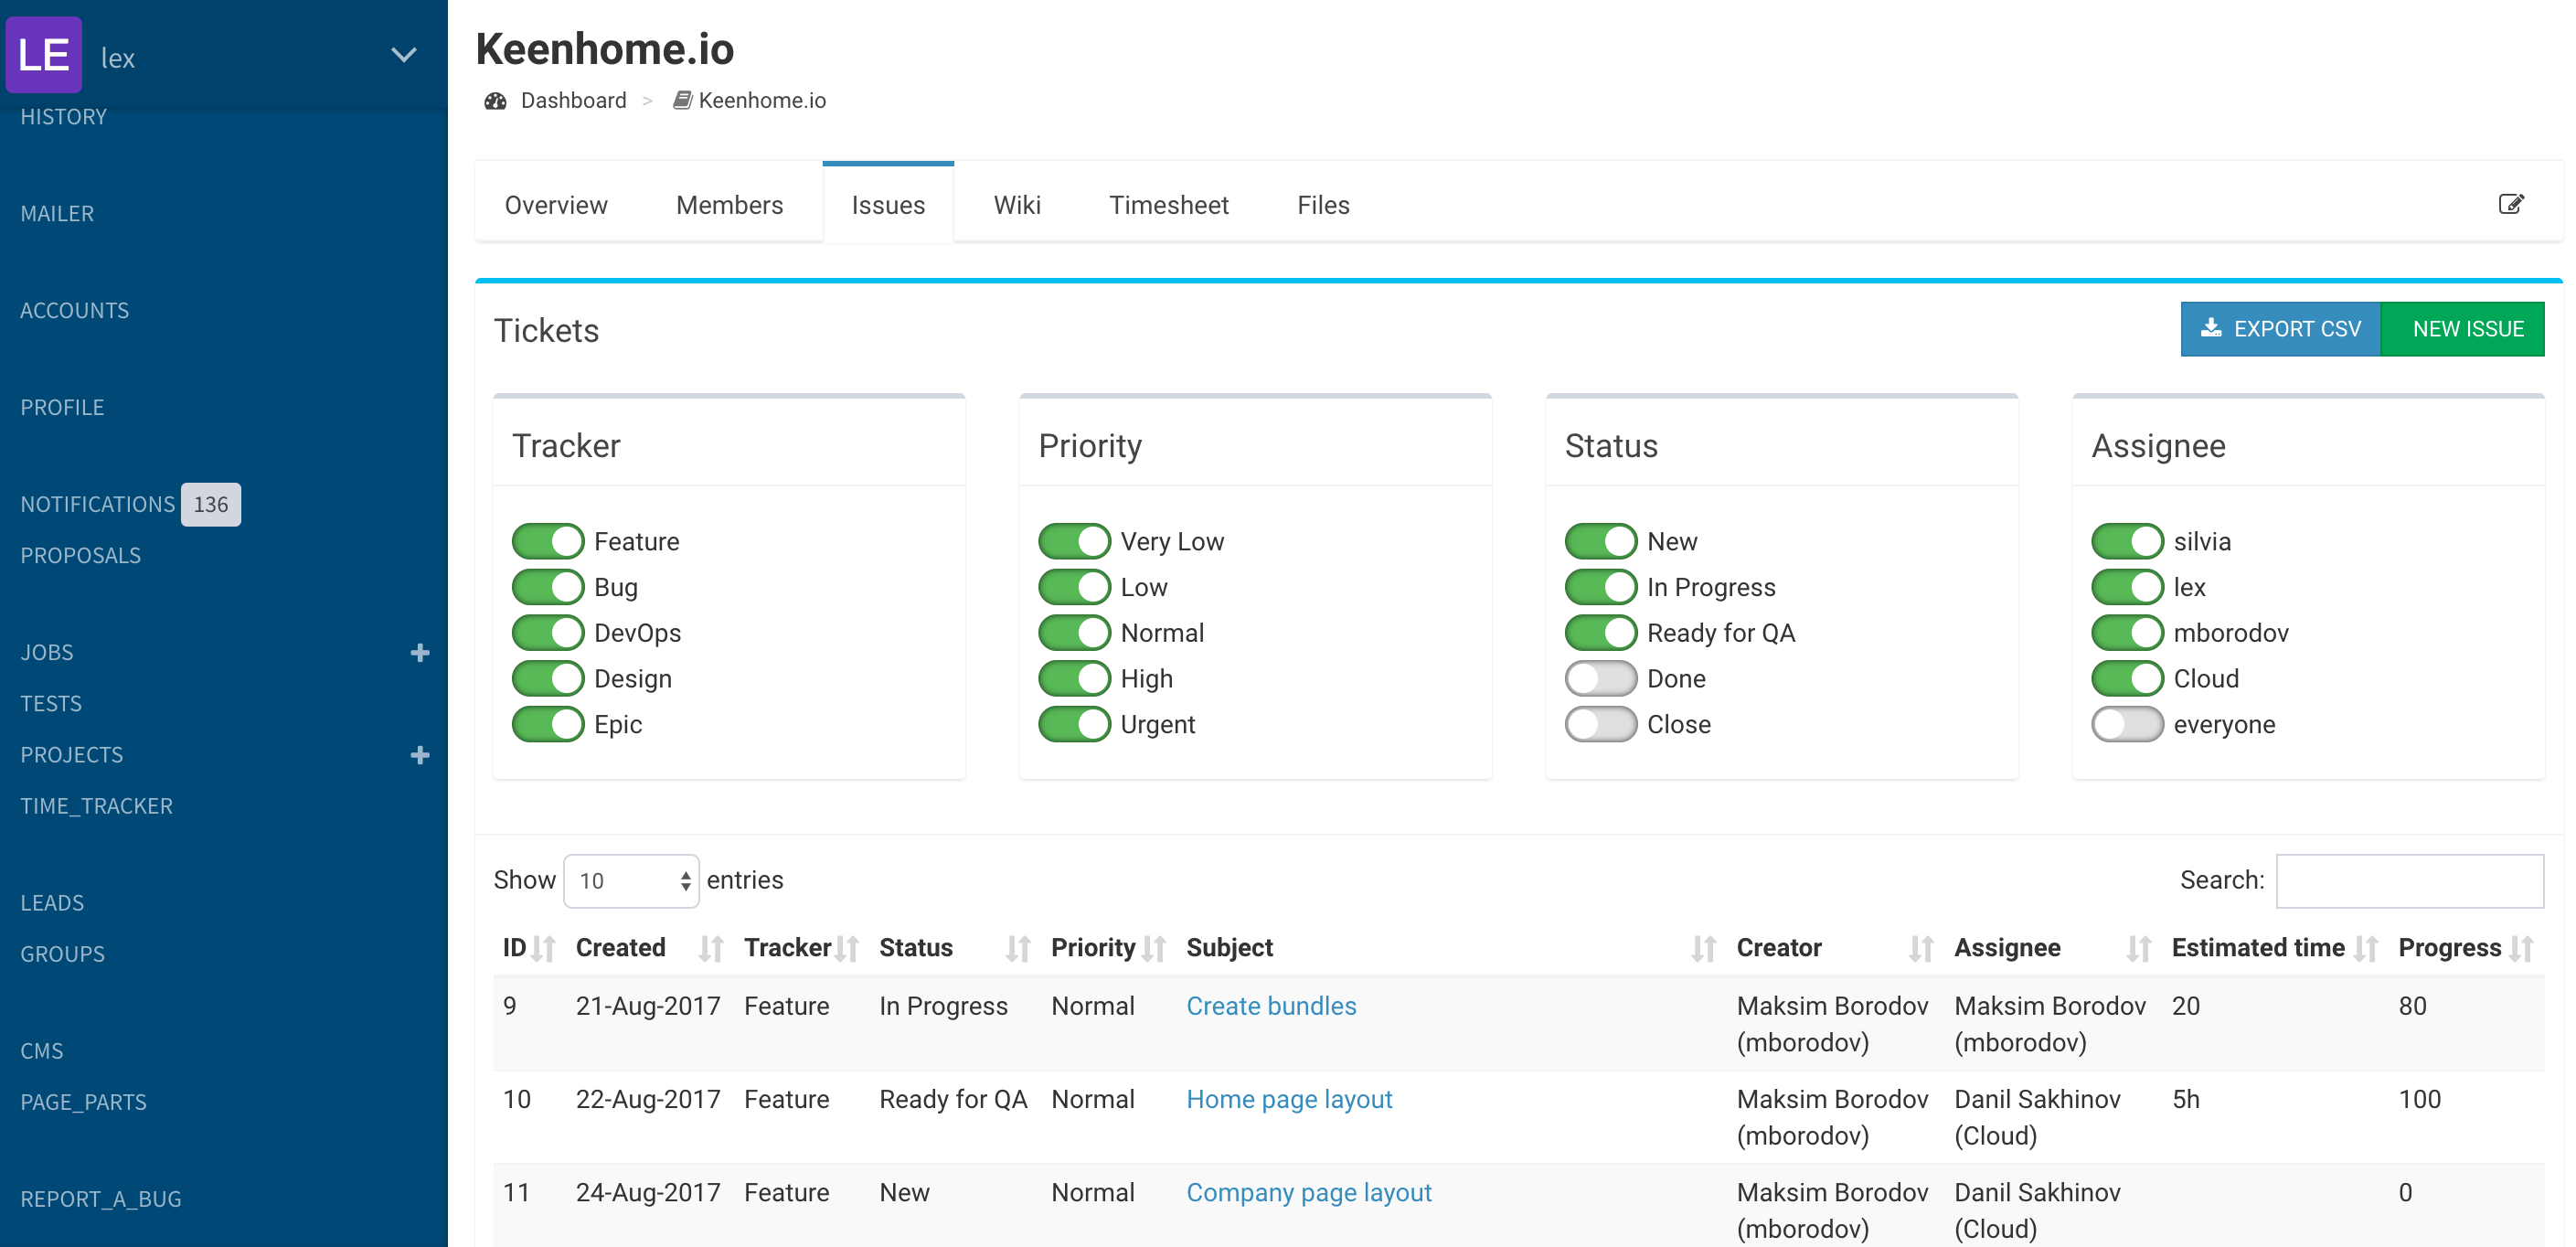The image size is (2576, 1247).
Task: Open the Wiki tab
Action: (x=1017, y=205)
